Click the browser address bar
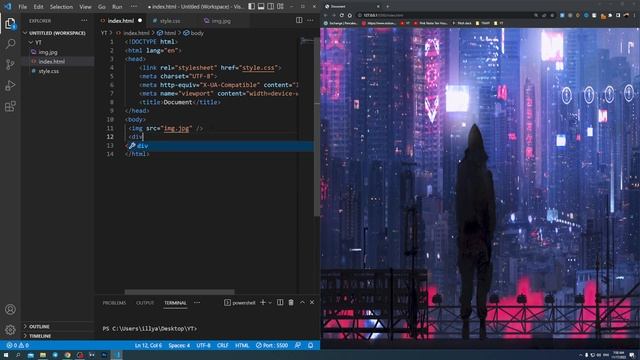Image resolution: width=640 pixels, height=360 pixels. pyautogui.click(x=445, y=15)
